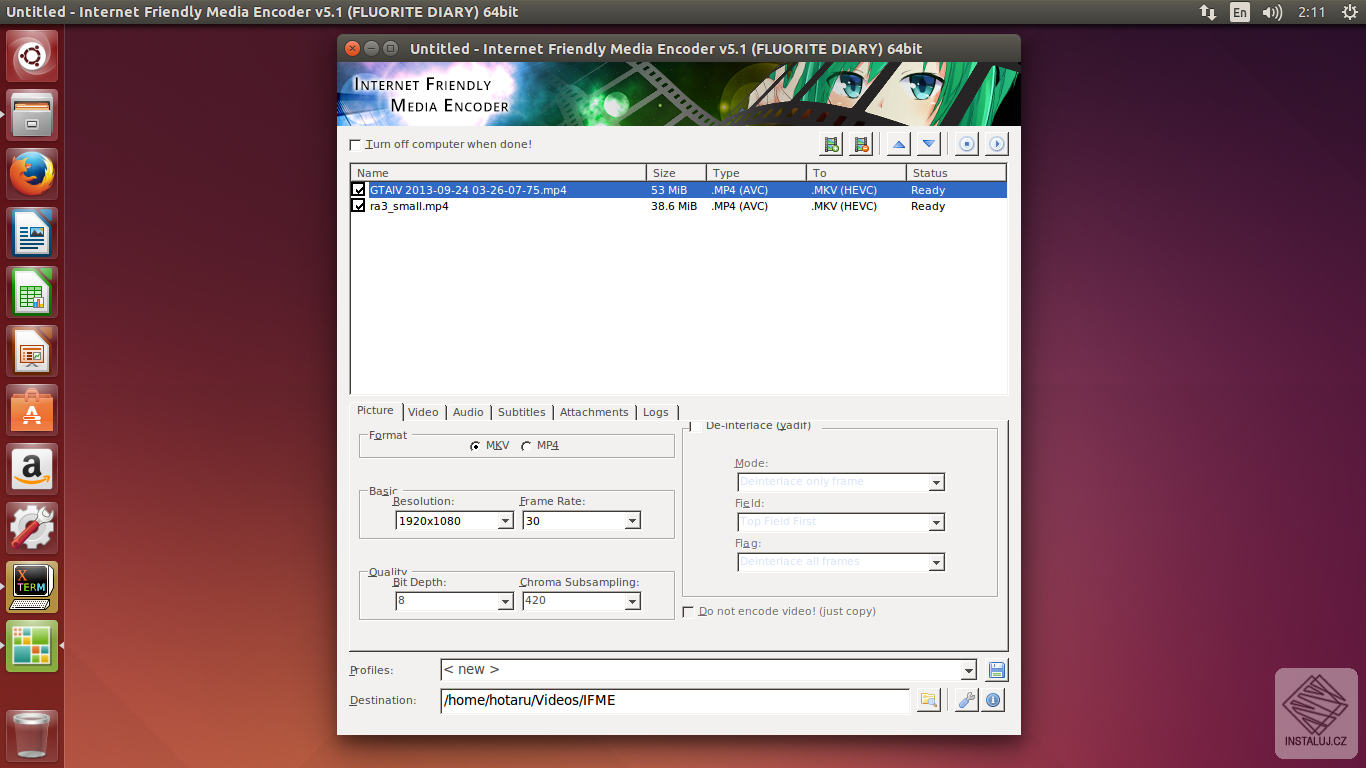Stop the encoding process
Viewport: 1366px width, 768px height.
[x=967, y=144]
